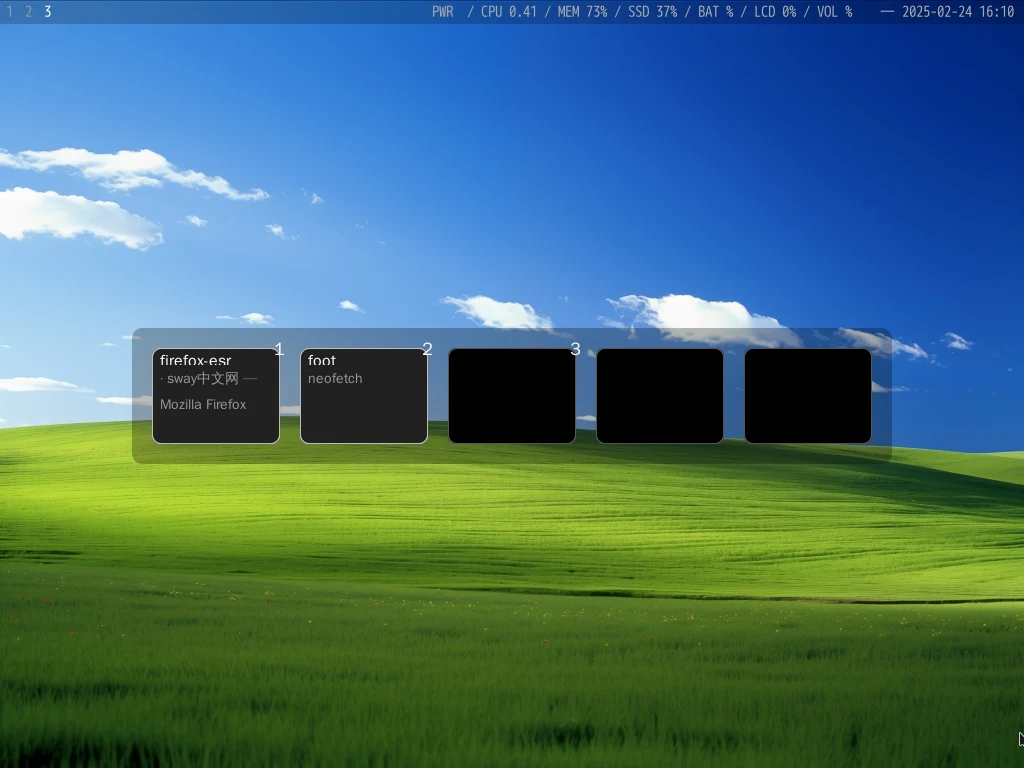The image size is (1024, 768).
Task: Select the foot terminal workspace tile title
Action: (x=322, y=360)
